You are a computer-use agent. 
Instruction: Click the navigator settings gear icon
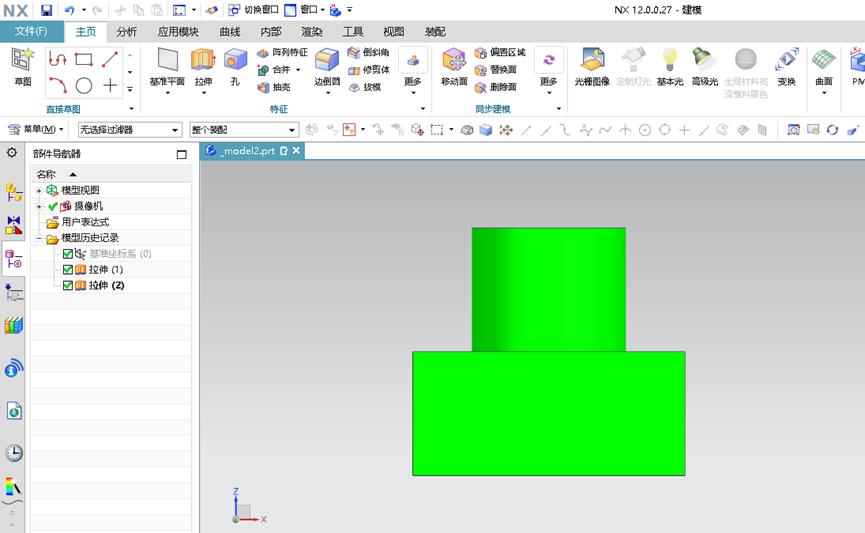[x=12, y=153]
